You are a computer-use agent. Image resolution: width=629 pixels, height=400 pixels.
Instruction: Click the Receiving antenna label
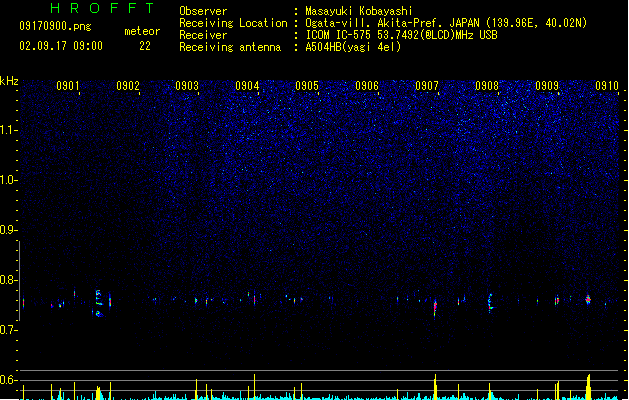coord(230,47)
